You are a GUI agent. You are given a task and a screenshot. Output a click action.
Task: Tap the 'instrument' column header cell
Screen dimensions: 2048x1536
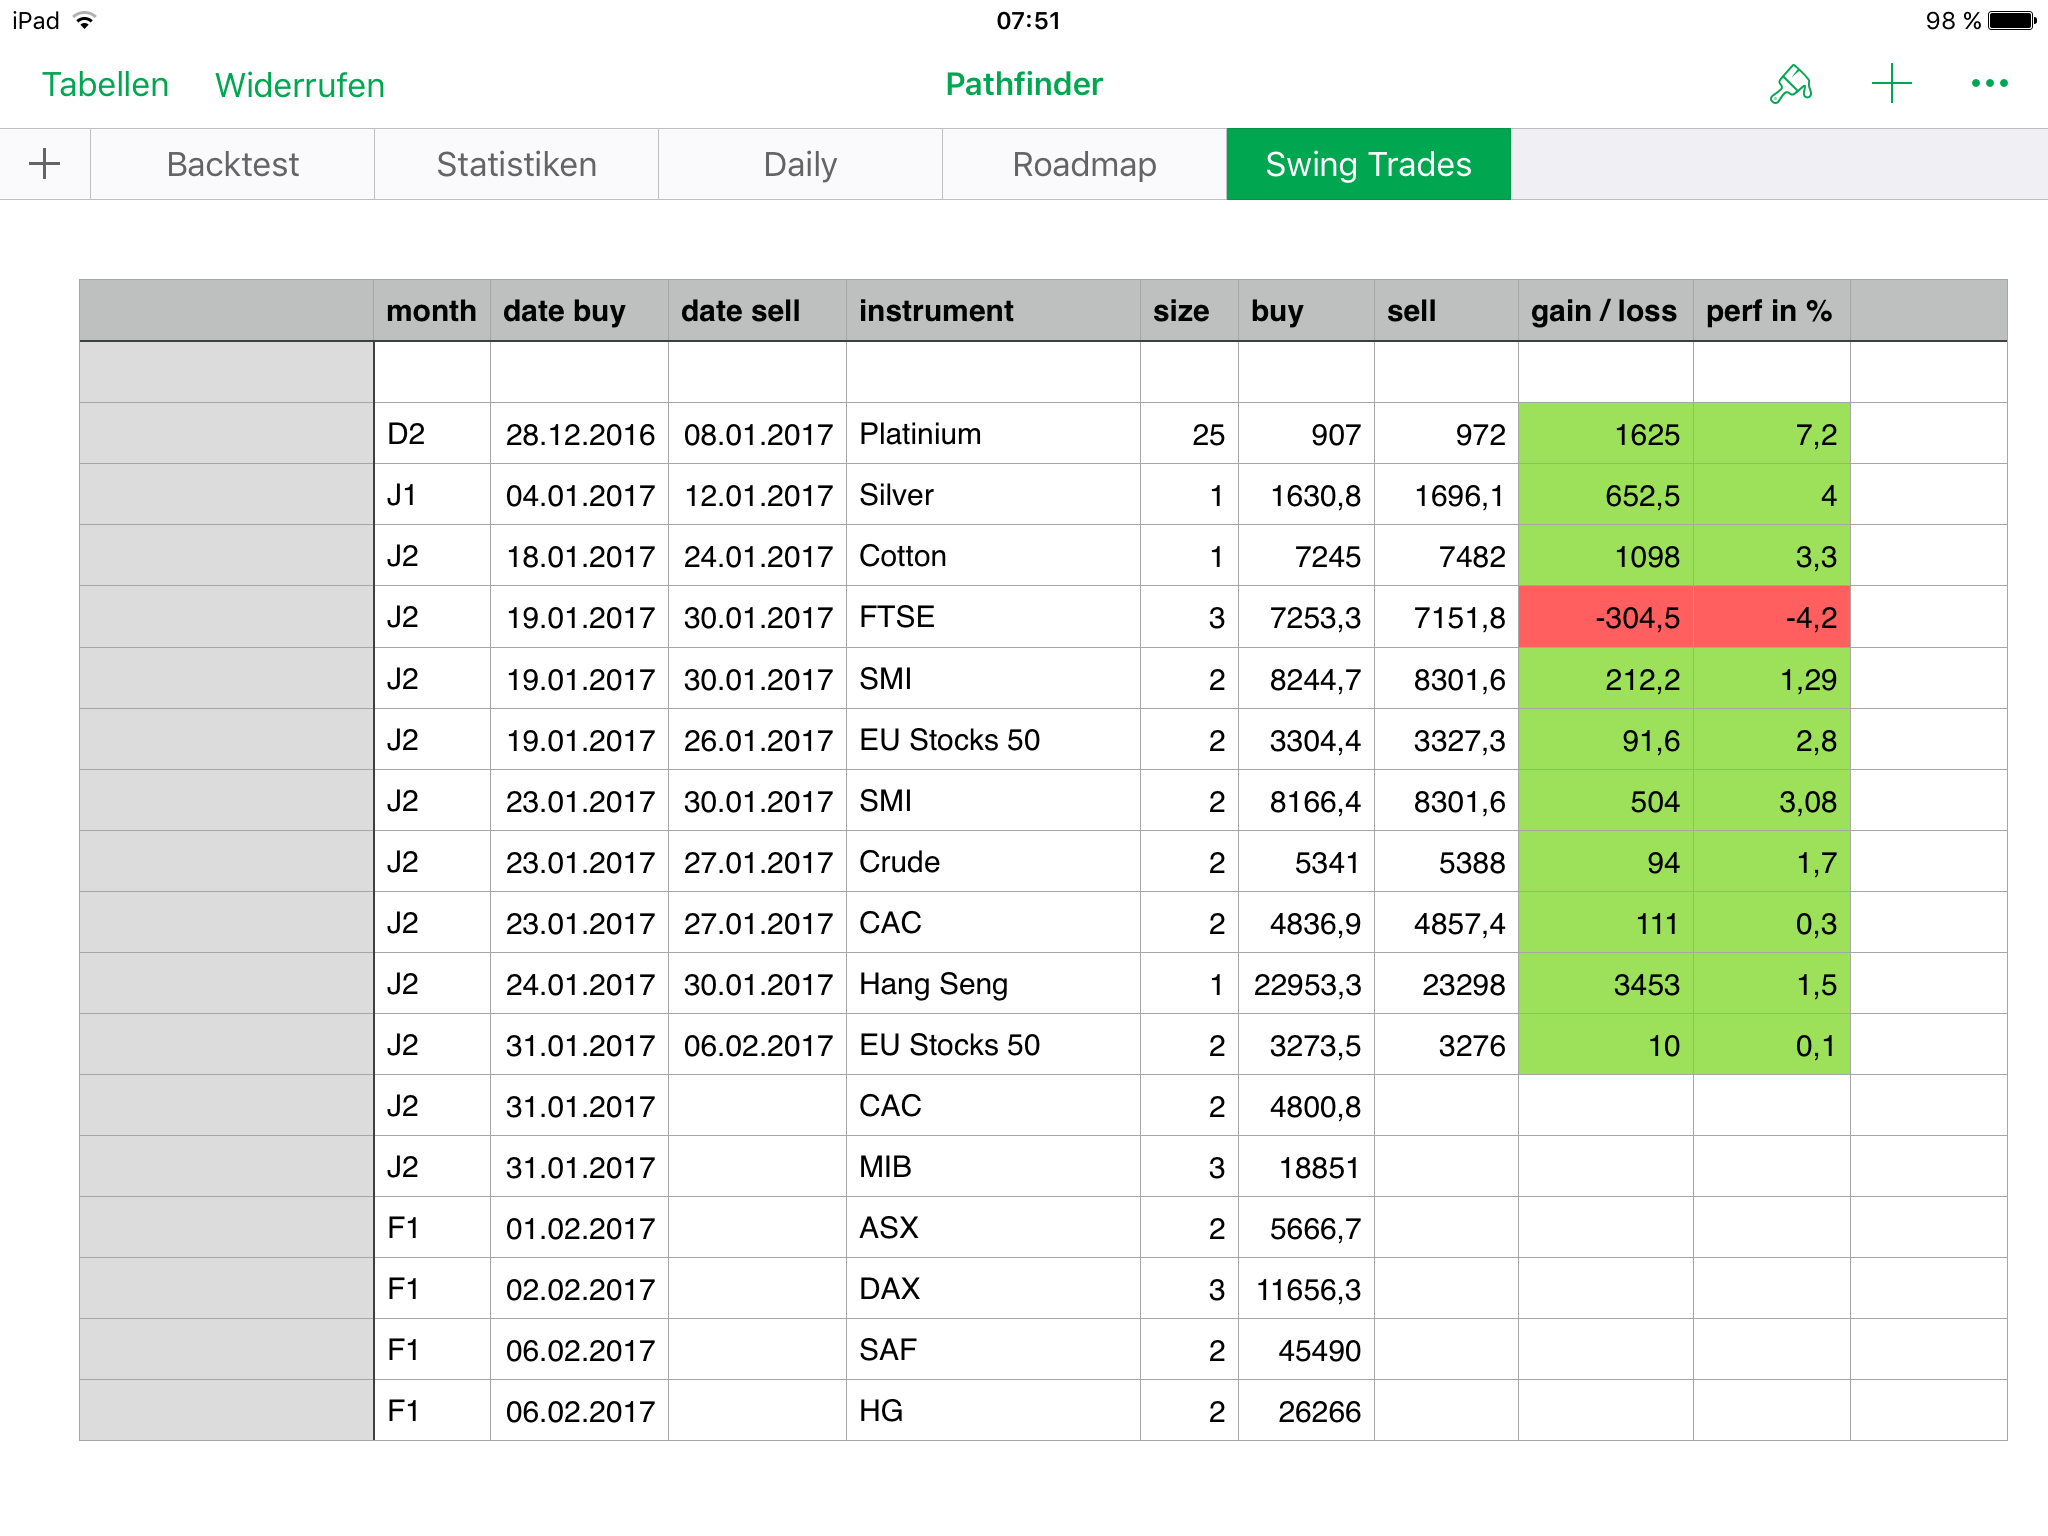(992, 311)
